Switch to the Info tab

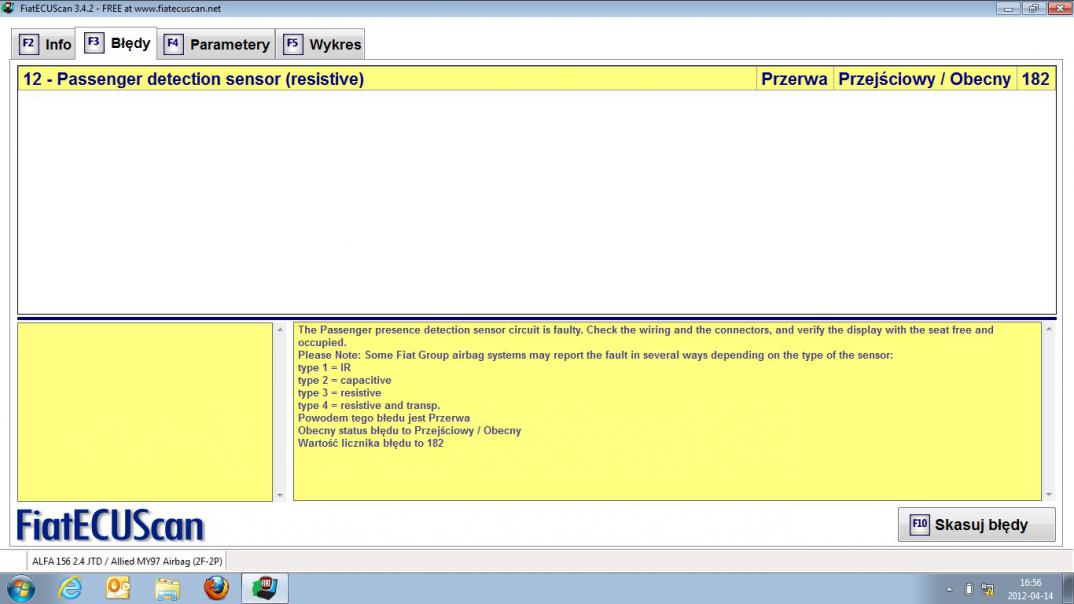(45, 45)
